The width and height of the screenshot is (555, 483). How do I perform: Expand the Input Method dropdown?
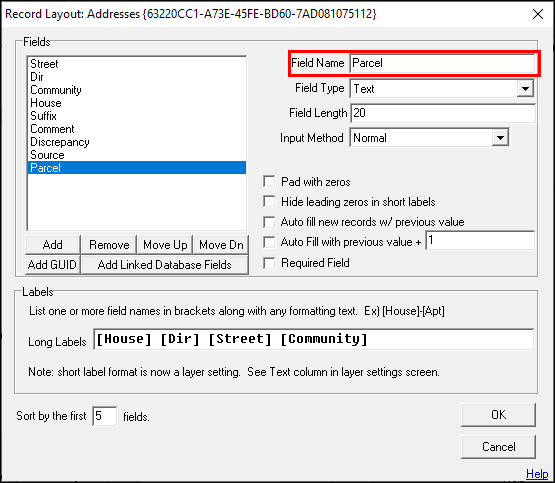pyautogui.click(x=500, y=138)
